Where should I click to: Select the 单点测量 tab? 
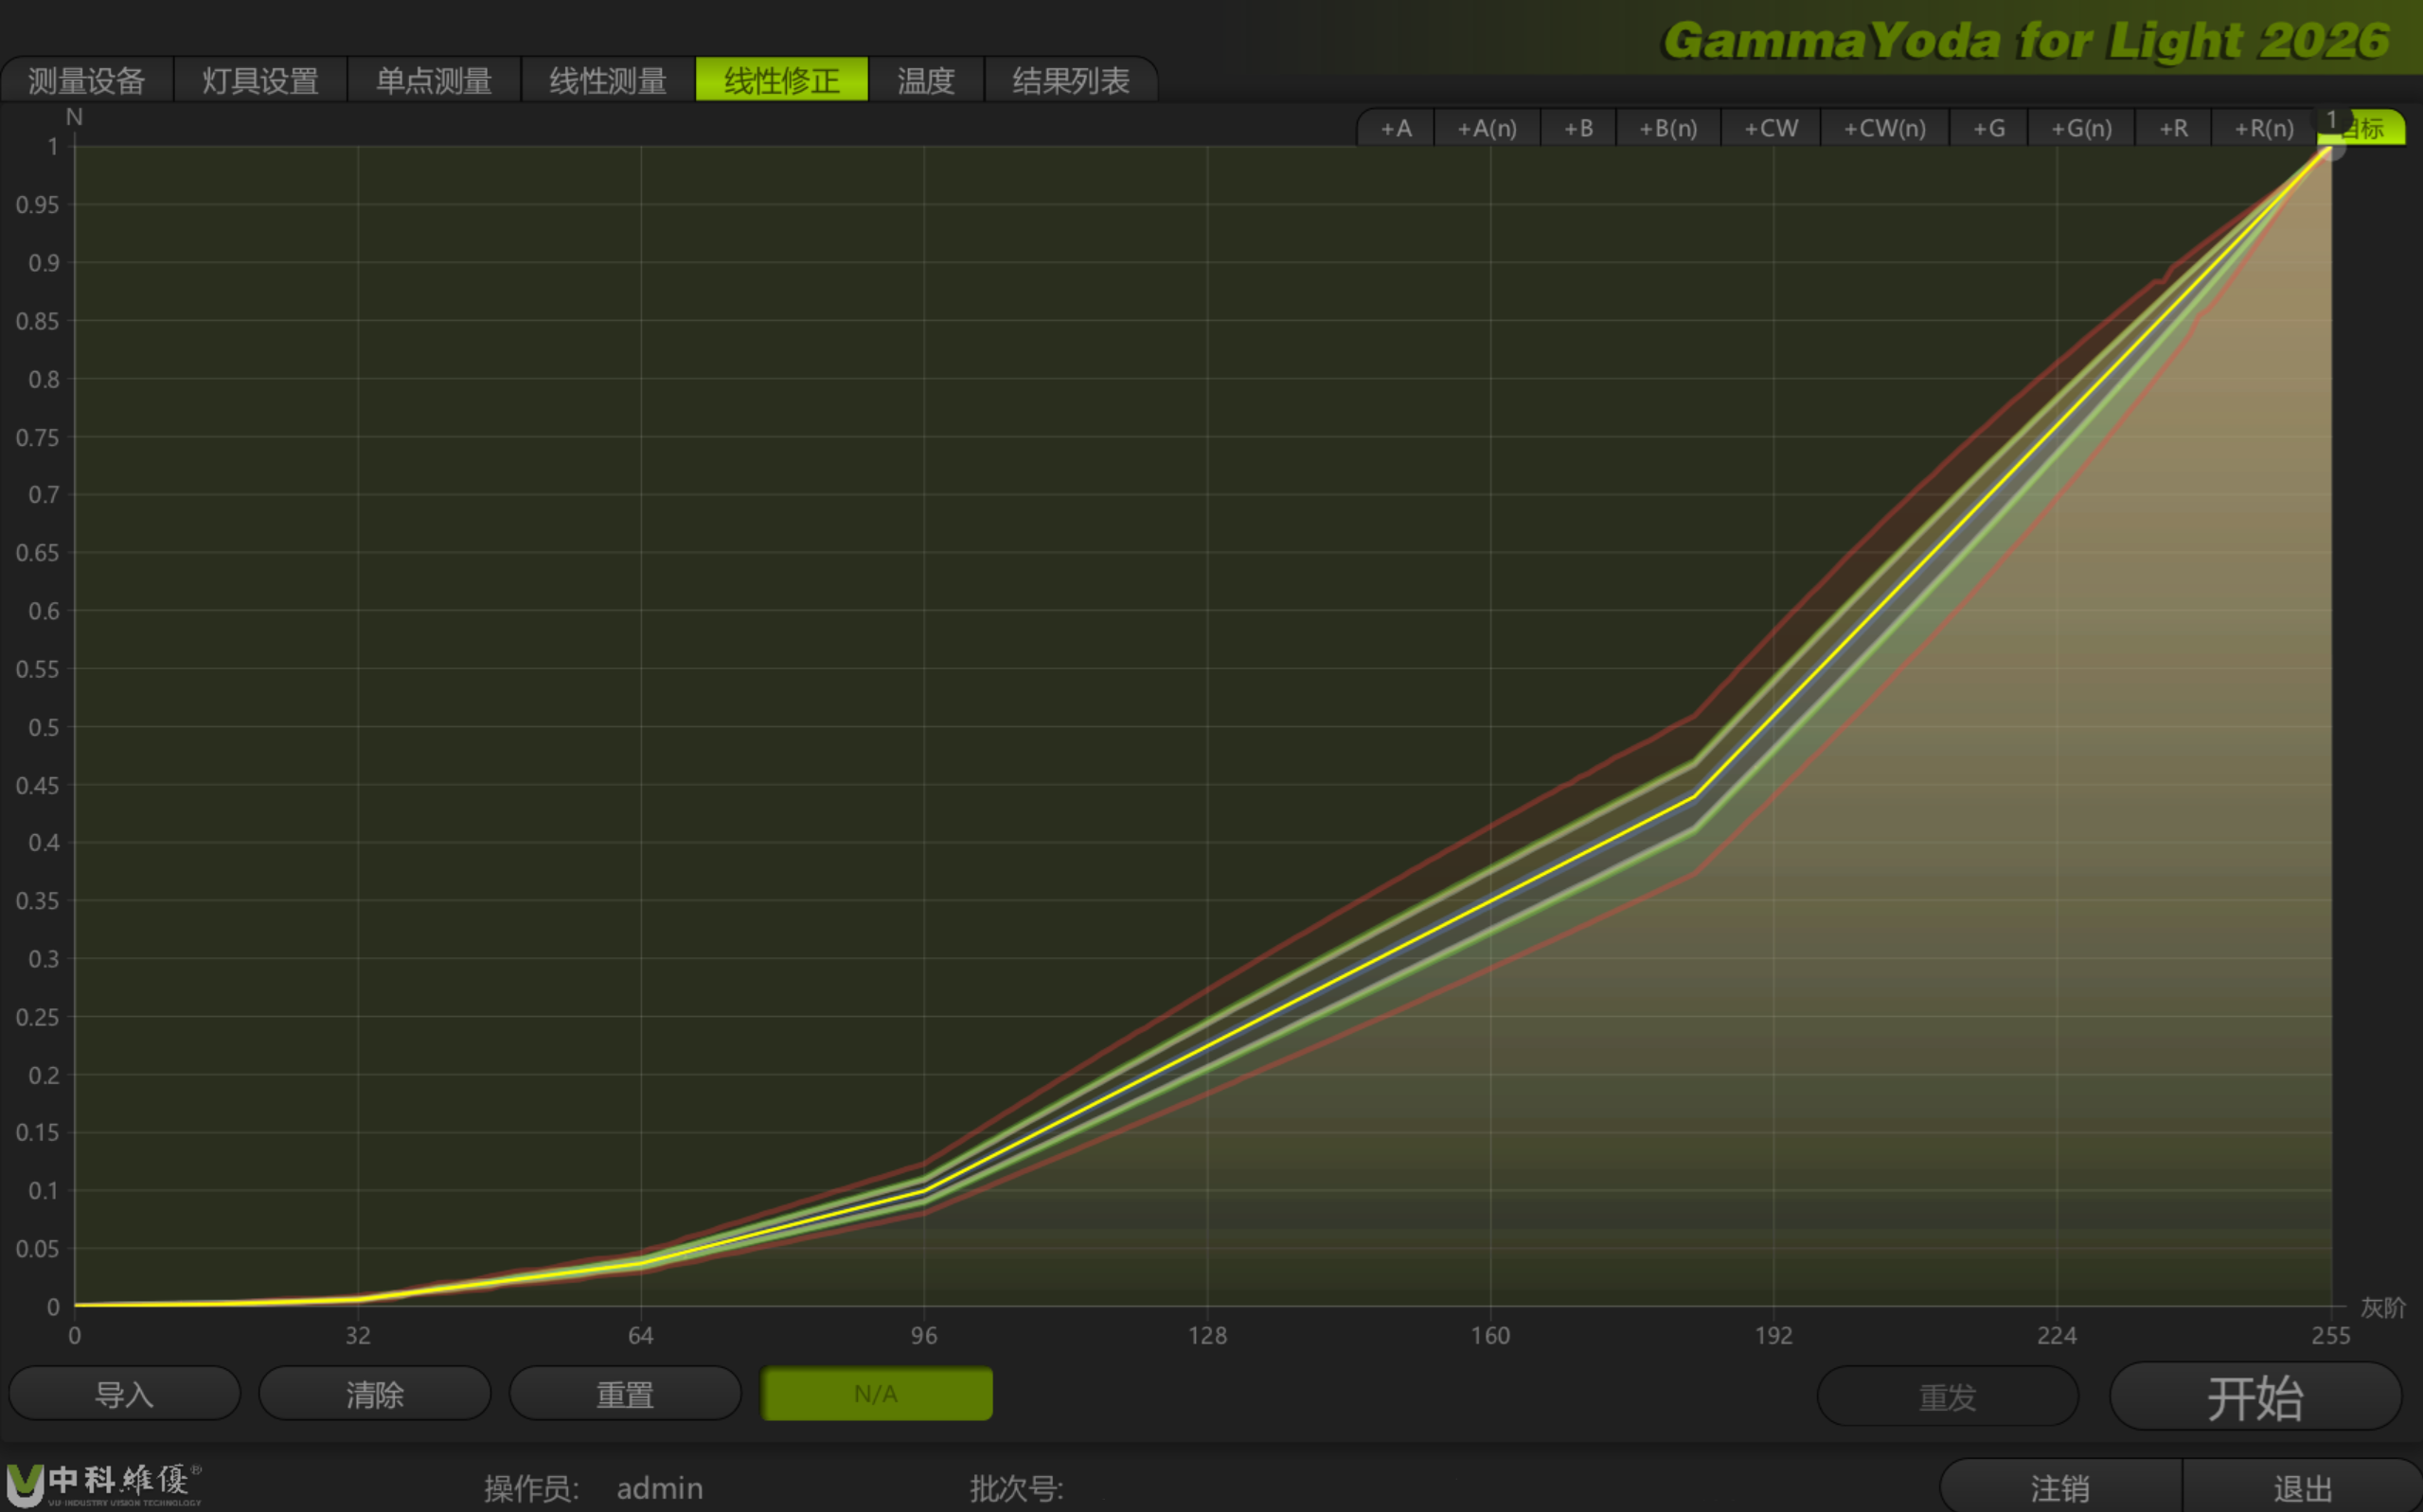pos(434,80)
